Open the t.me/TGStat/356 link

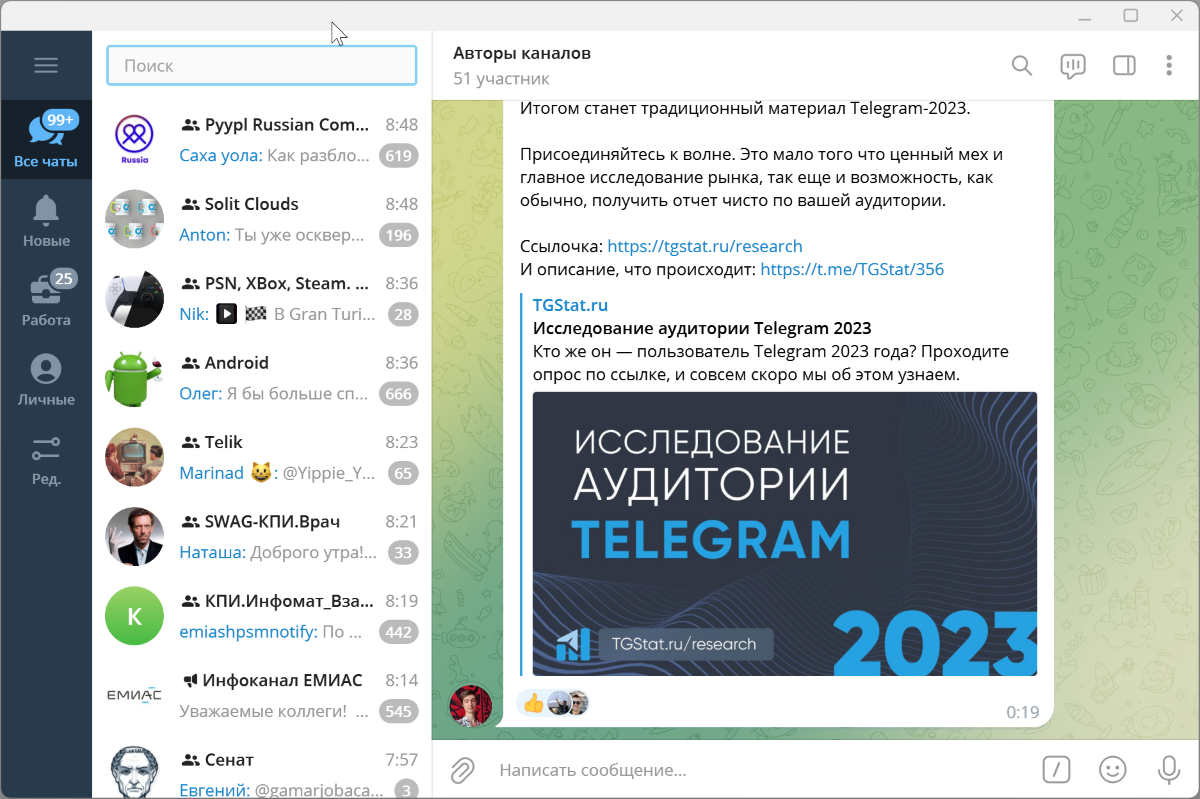852,269
